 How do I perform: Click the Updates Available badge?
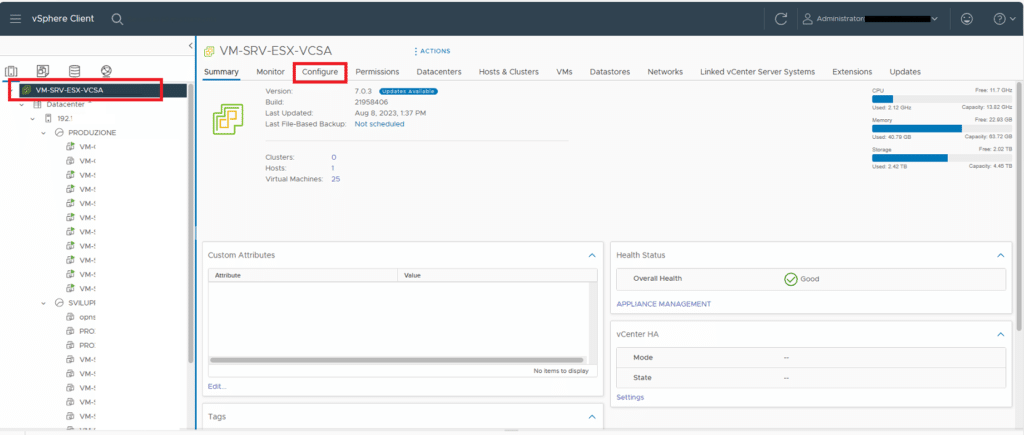point(408,91)
